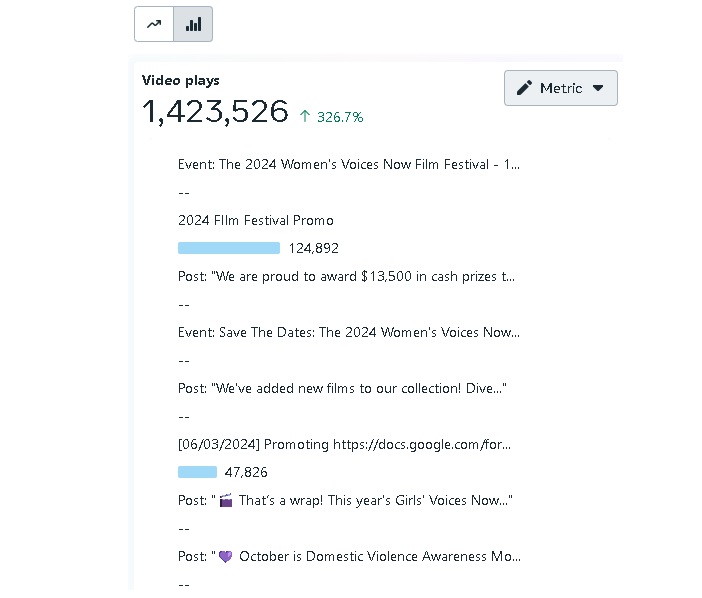The height and width of the screenshot is (598, 702).
Task: Open the 06/03/2024 docs.google.com promotion entry
Action: pyautogui.click(x=344, y=444)
